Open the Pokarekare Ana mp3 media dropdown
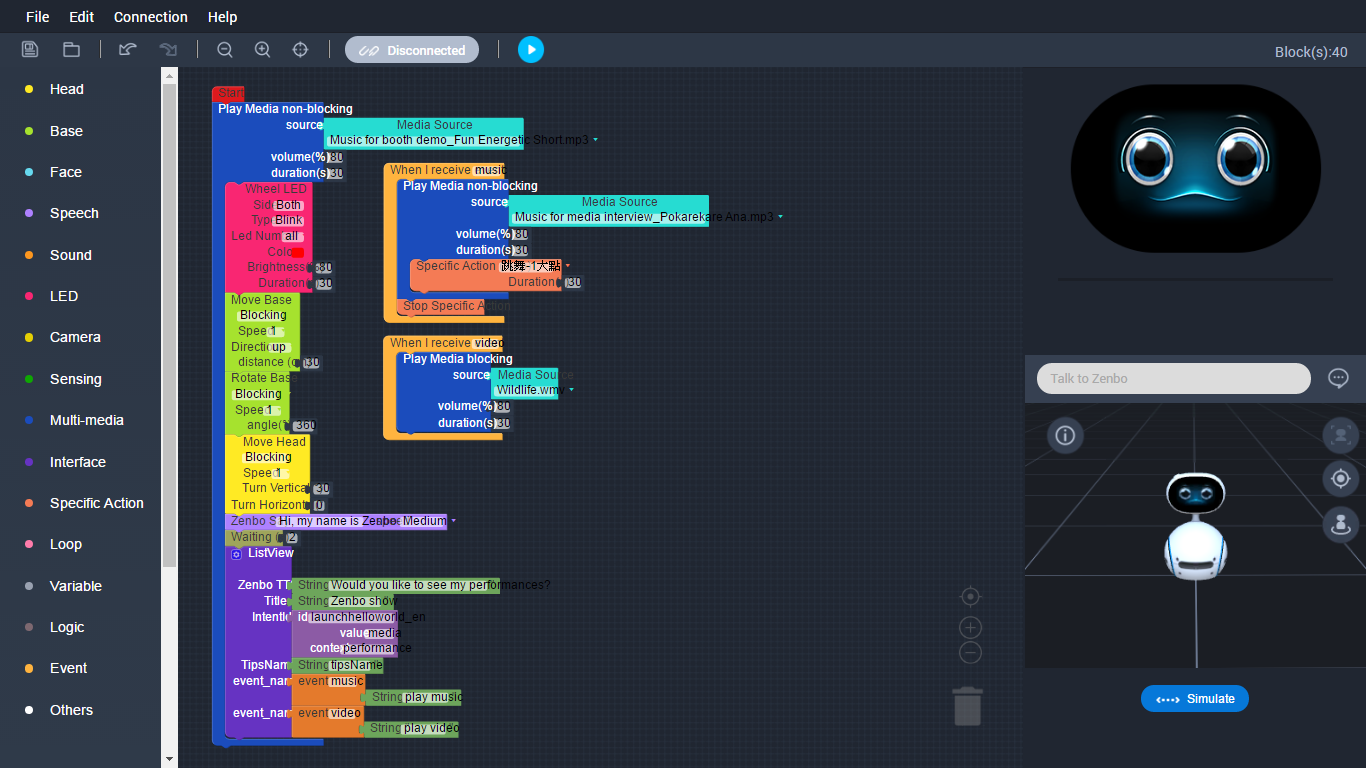This screenshot has width=1366, height=768. 780,217
